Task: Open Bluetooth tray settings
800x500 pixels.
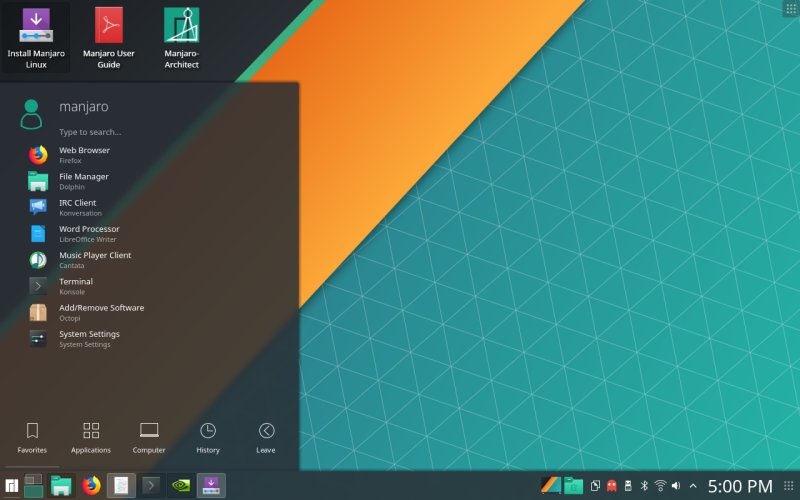Action: tap(644, 486)
